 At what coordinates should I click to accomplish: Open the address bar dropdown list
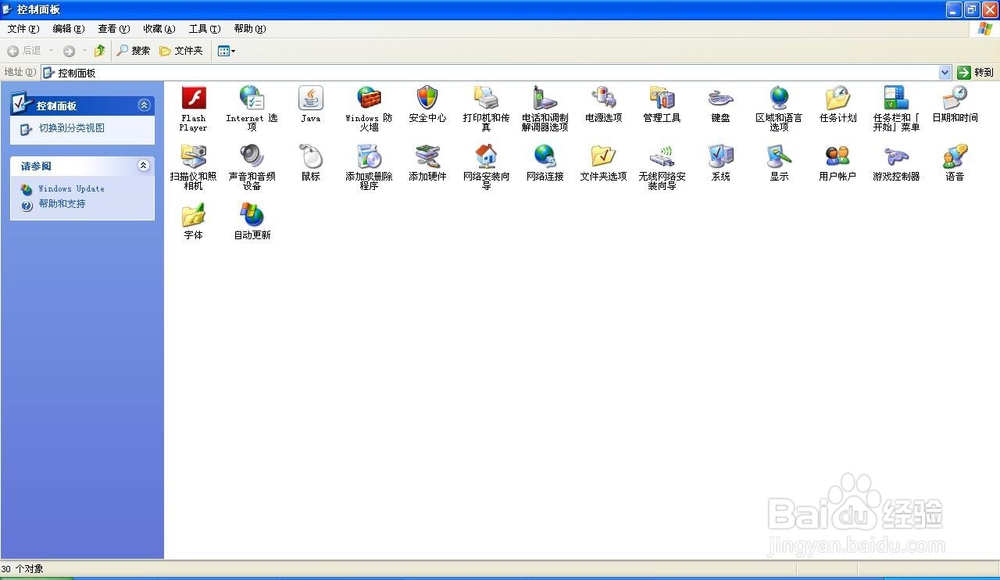pyautogui.click(x=942, y=71)
